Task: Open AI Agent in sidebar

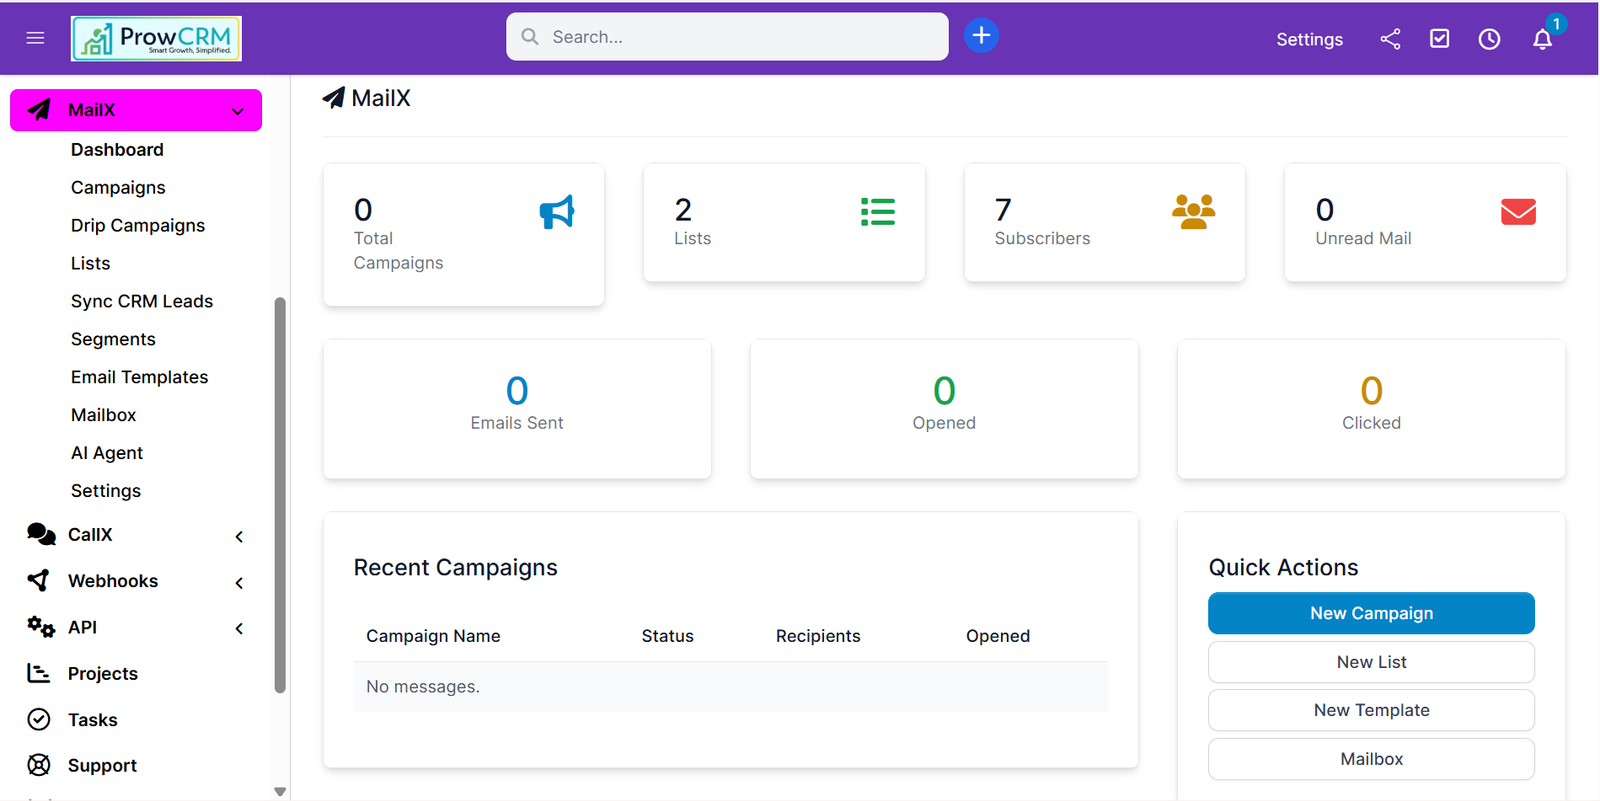Action: [107, 453]
